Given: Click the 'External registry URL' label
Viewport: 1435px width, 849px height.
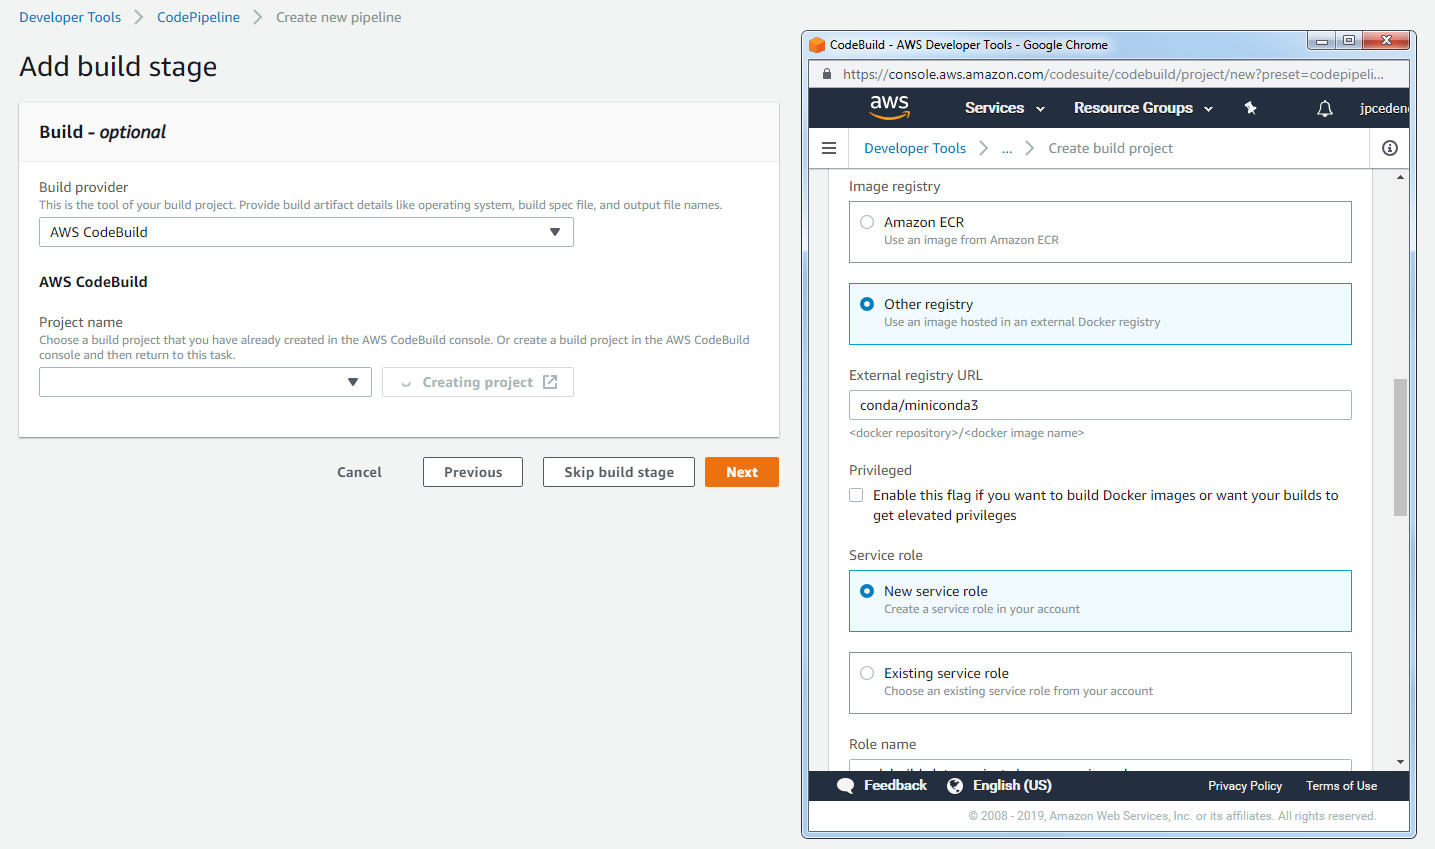Looking at the screenshot, I should coord(915,375).
